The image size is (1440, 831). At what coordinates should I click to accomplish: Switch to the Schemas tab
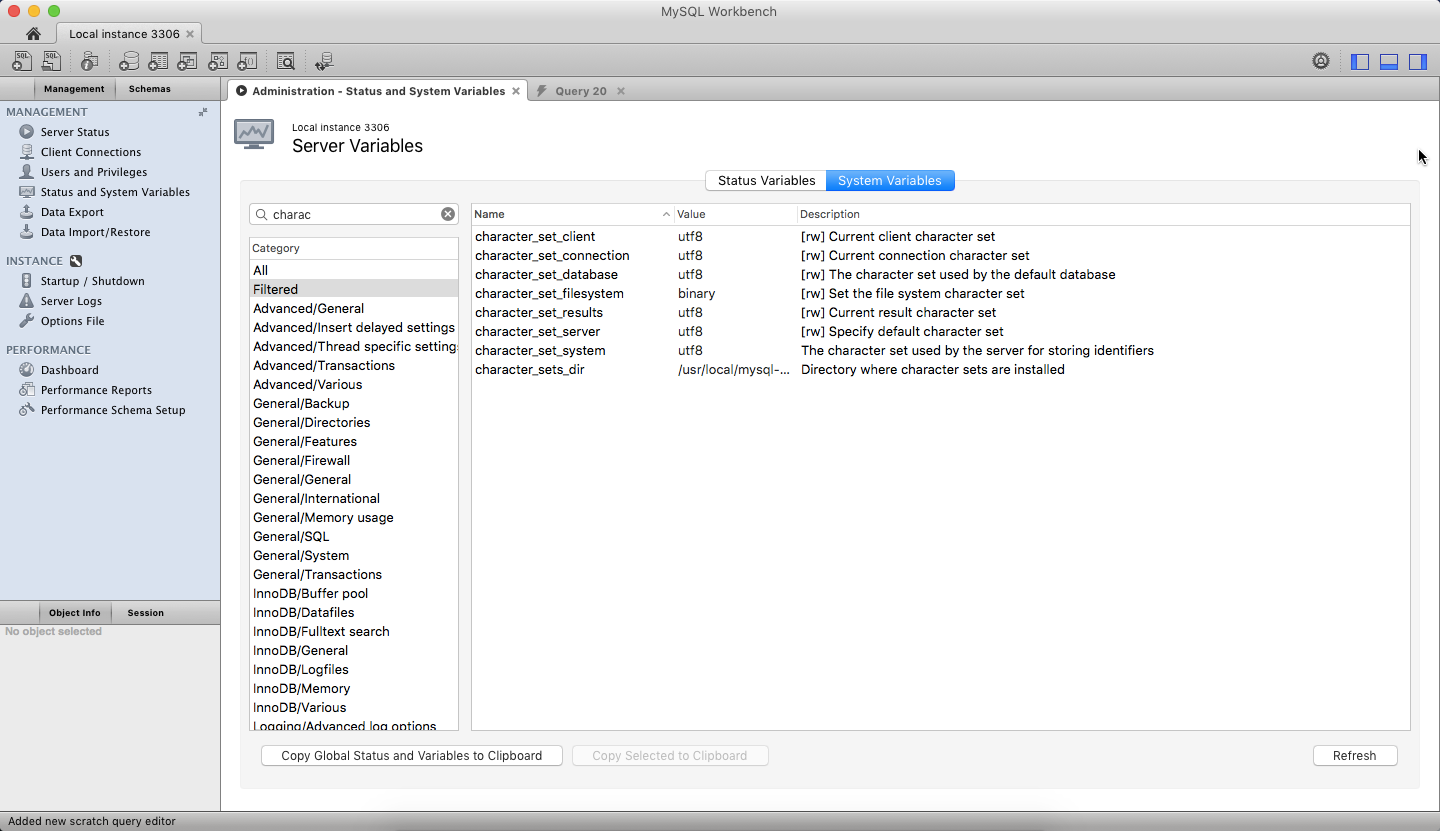pos(150,89)
